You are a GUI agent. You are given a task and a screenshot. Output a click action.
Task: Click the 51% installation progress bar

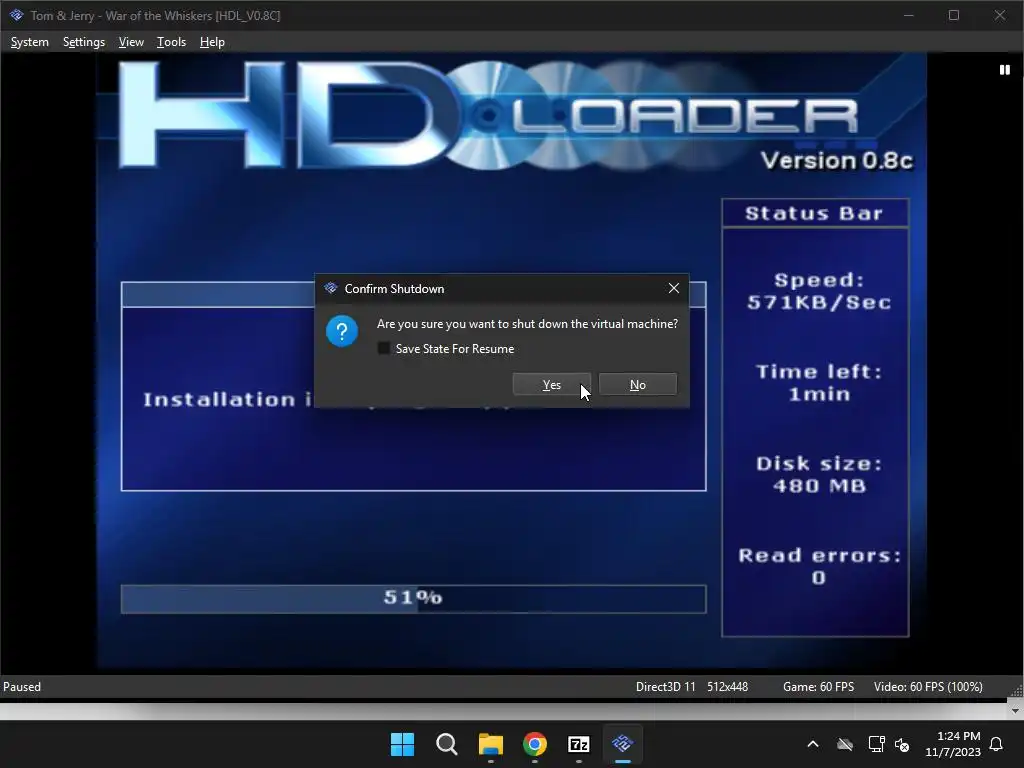413,599
